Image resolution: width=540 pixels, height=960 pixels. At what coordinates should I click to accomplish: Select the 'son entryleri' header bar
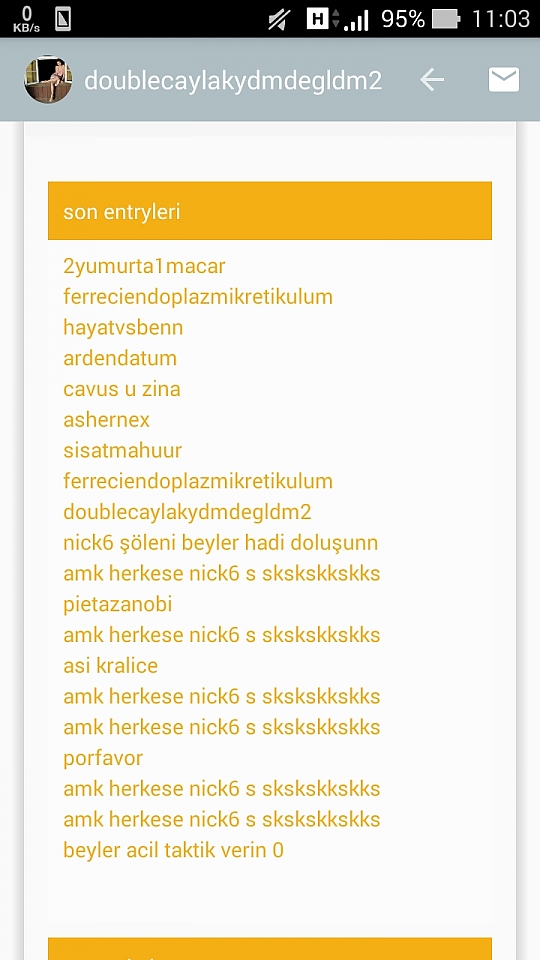tap(270, 211)
